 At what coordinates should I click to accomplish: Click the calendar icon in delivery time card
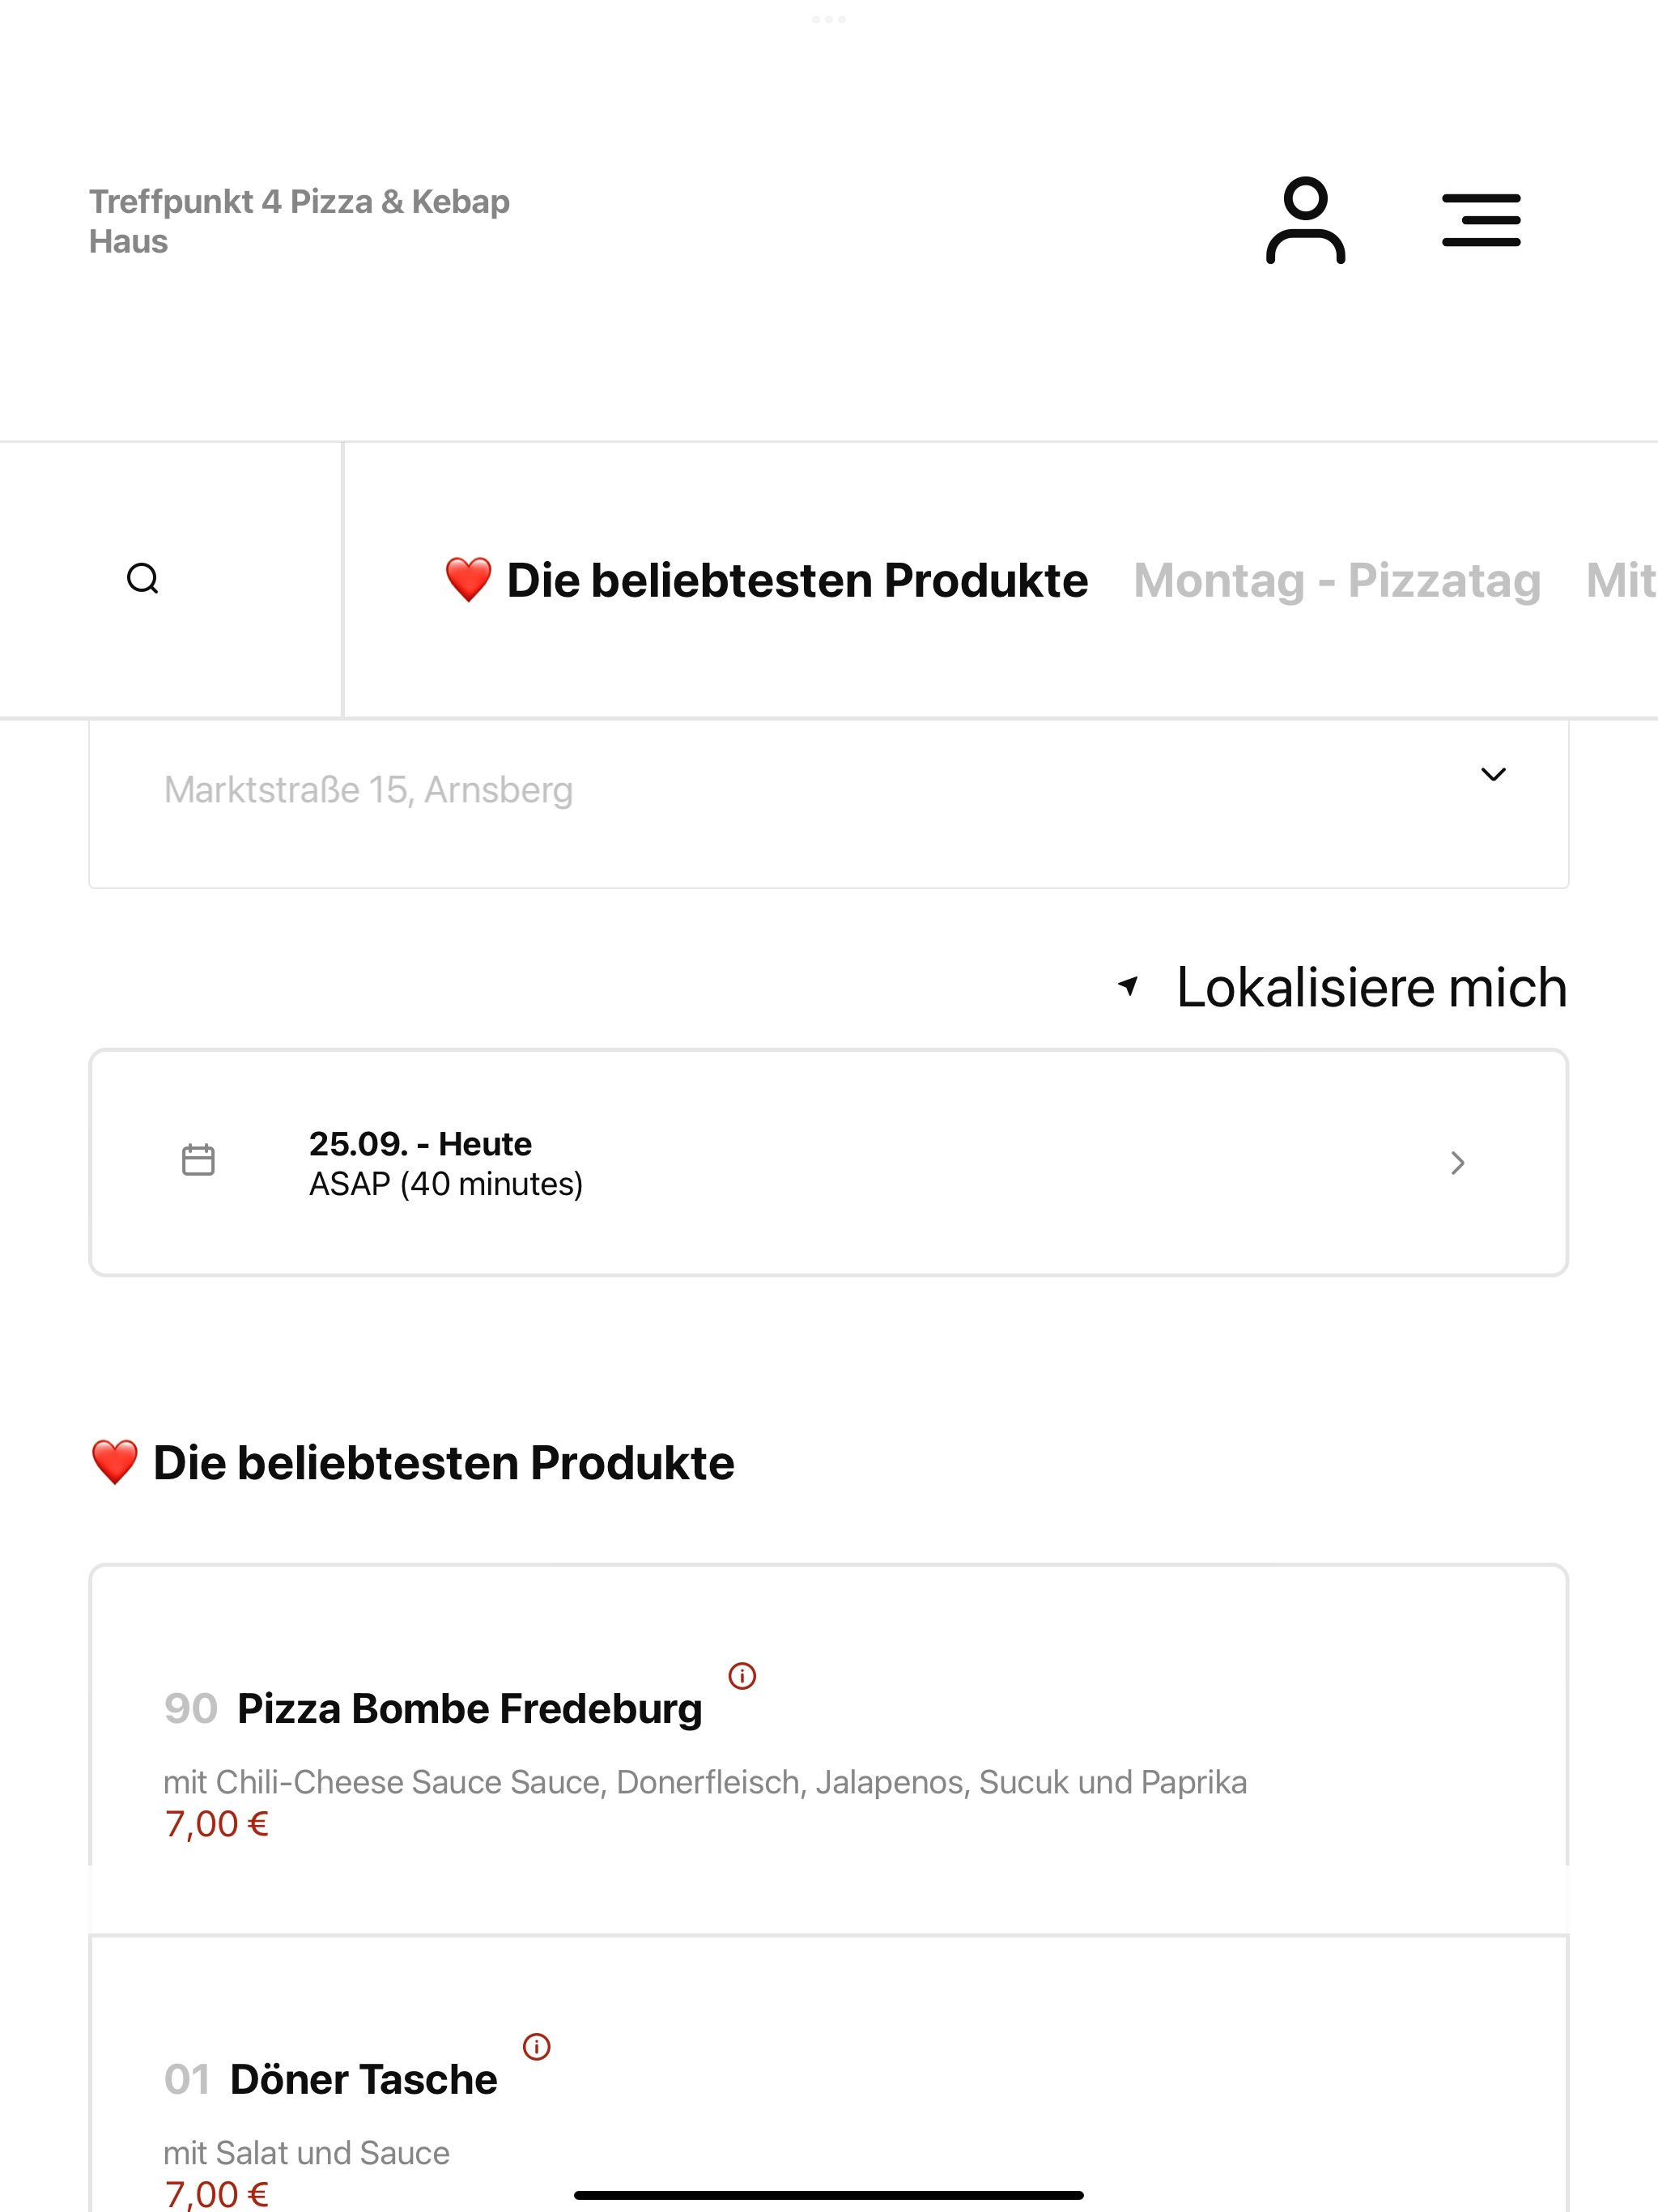point(198,1160)
